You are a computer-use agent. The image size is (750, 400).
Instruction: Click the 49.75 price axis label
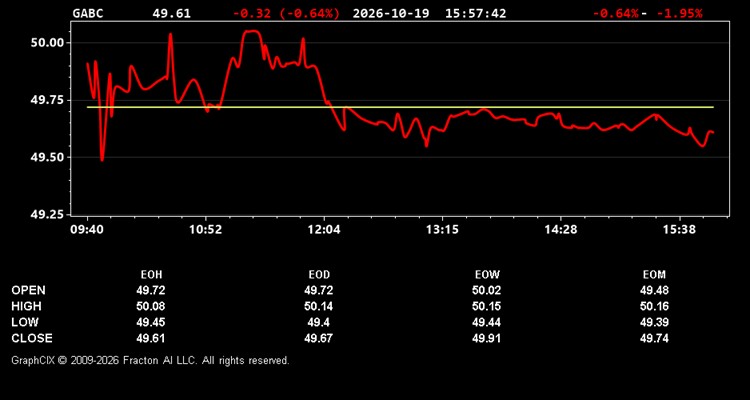point(47,100)
